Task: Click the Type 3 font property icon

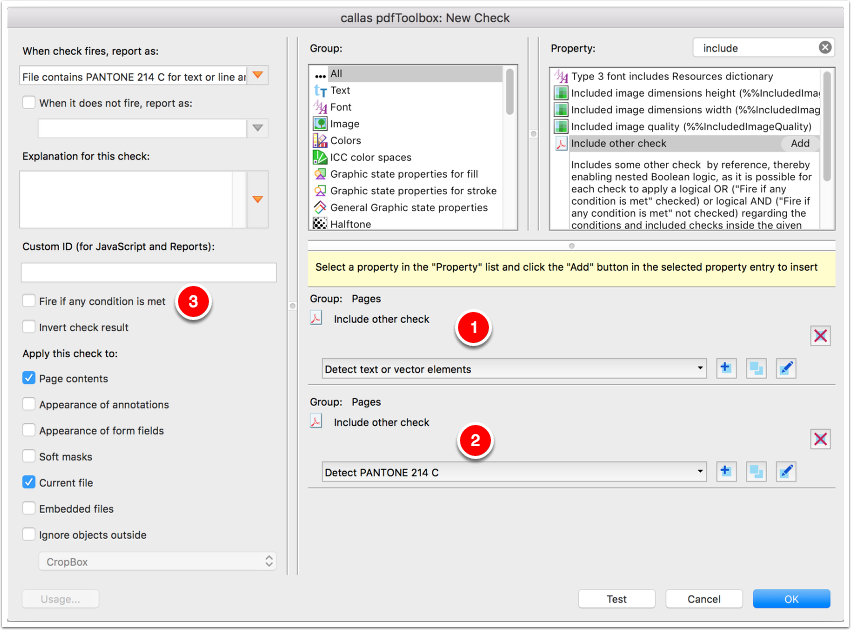Action: click(561, 77)
